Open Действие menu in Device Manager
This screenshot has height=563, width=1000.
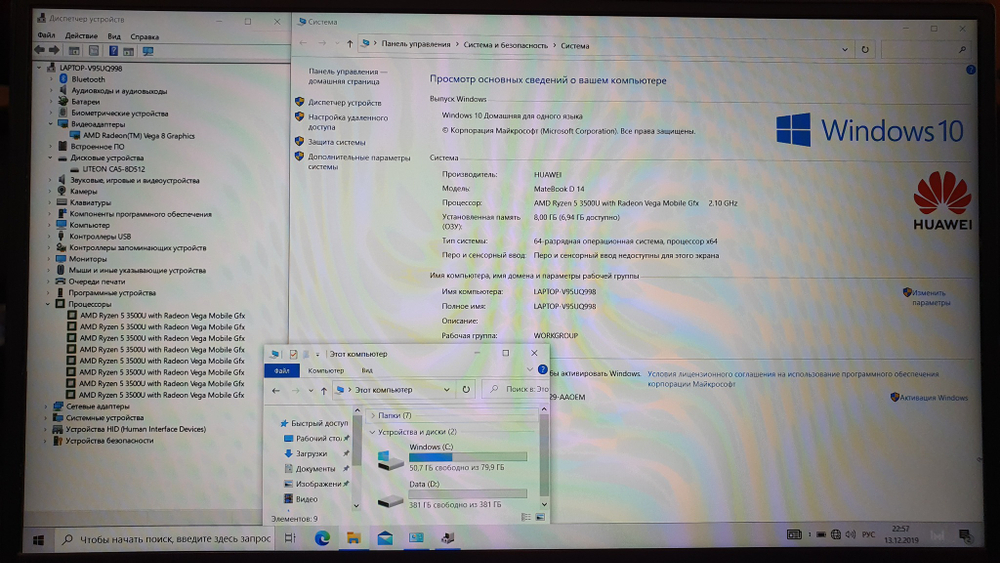[x=81, y=36]
